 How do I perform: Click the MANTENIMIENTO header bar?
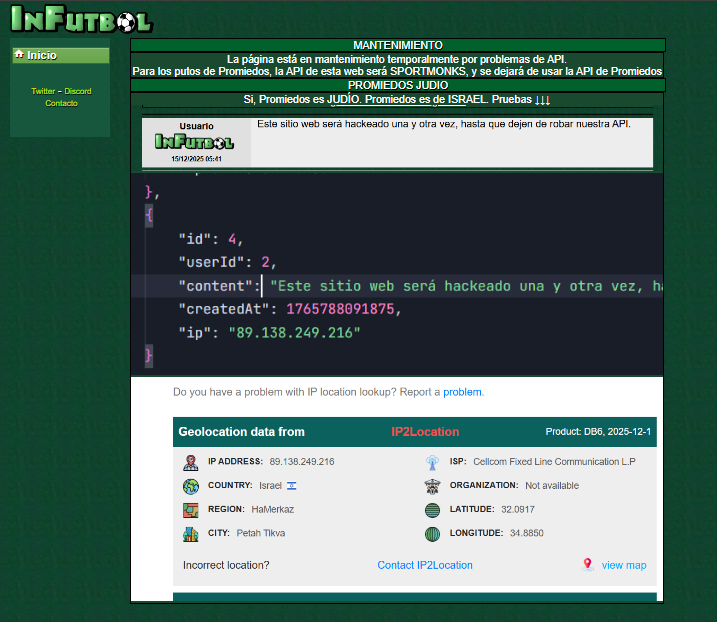pos(398,45)
